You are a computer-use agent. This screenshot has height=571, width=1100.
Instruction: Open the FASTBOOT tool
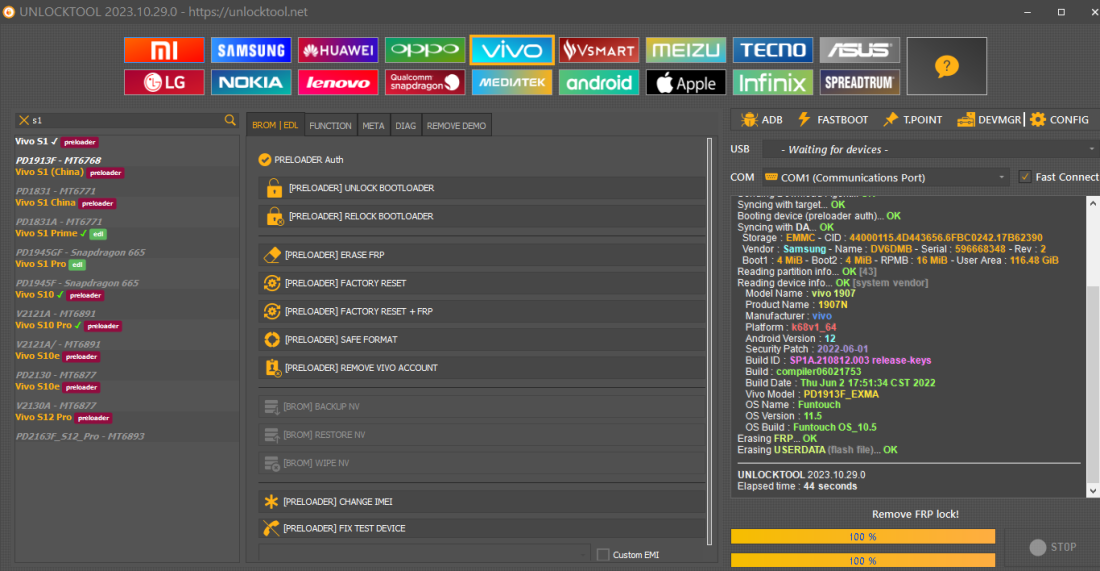(833, 120)
